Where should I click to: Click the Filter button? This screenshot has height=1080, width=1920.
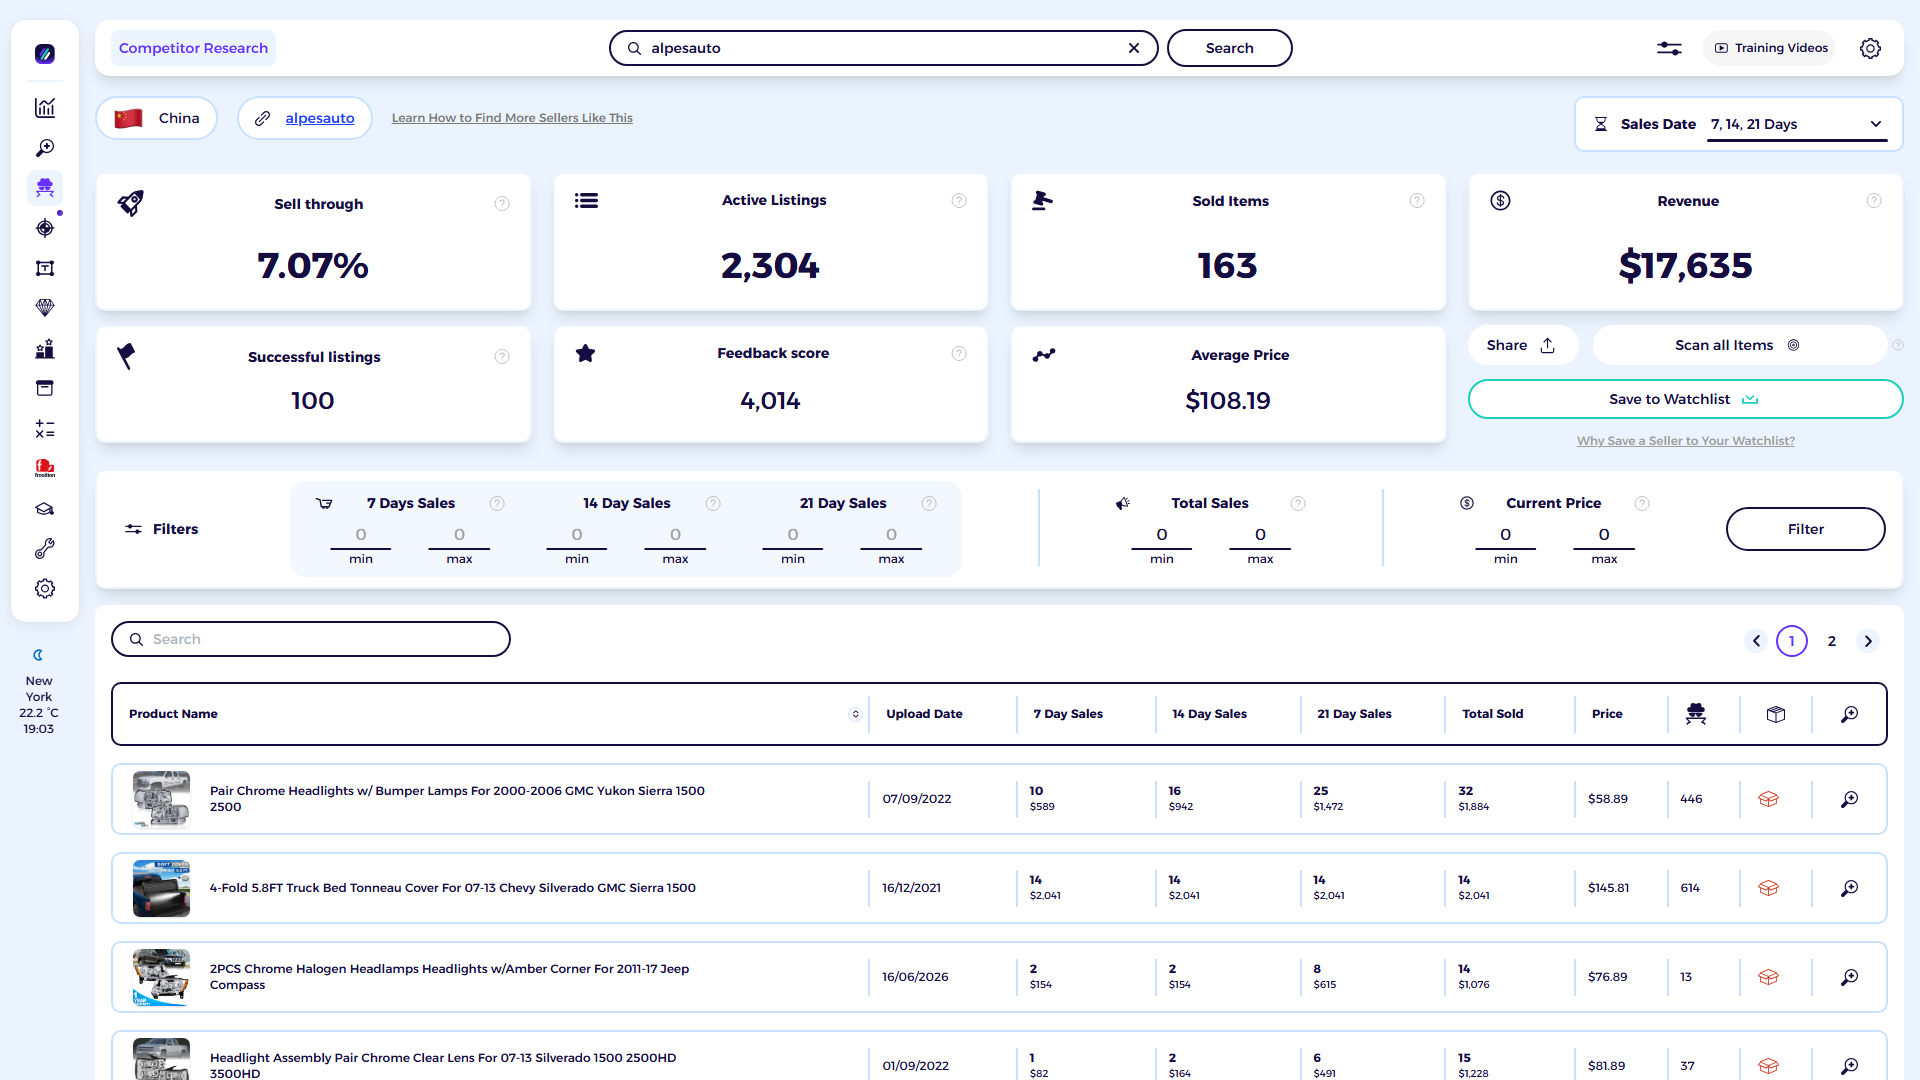point(1805,529)
